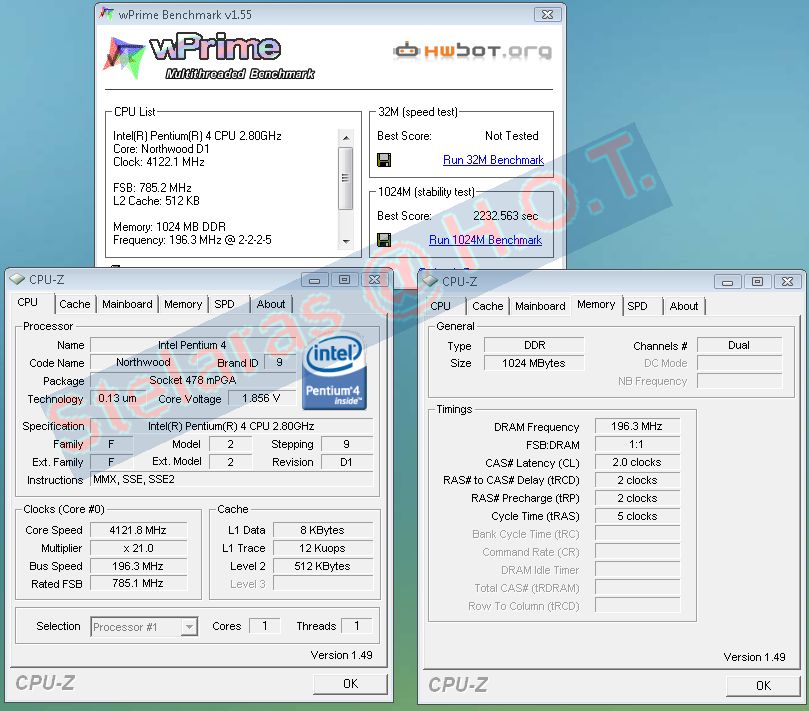Click the Instructions field MMX, SSE, SSE2
809x711 pixels.
(231, 479)
